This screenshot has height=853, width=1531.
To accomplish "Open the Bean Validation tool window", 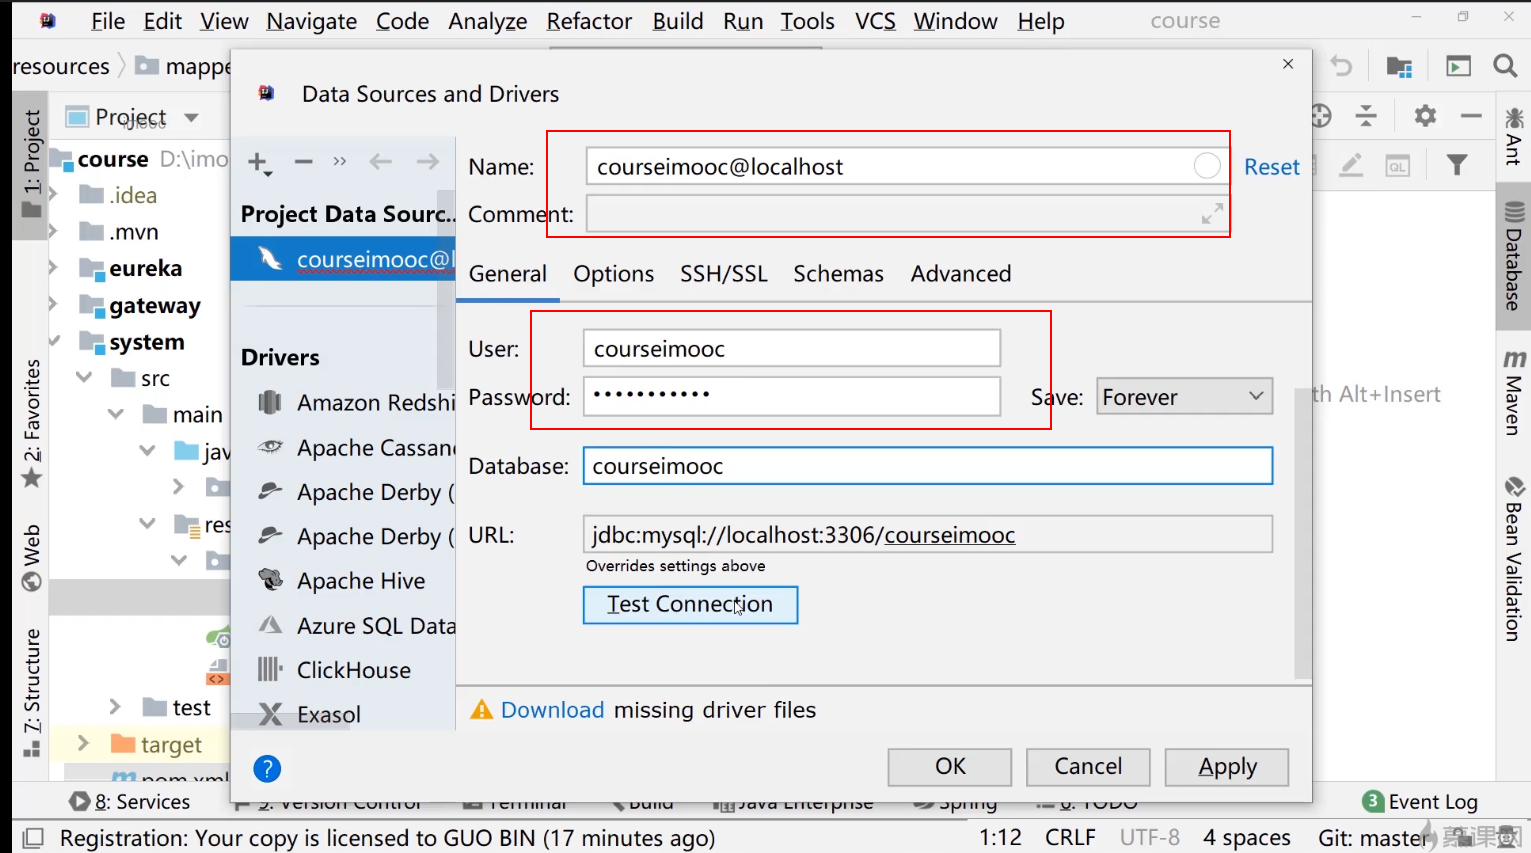I will pos(1514,560).
